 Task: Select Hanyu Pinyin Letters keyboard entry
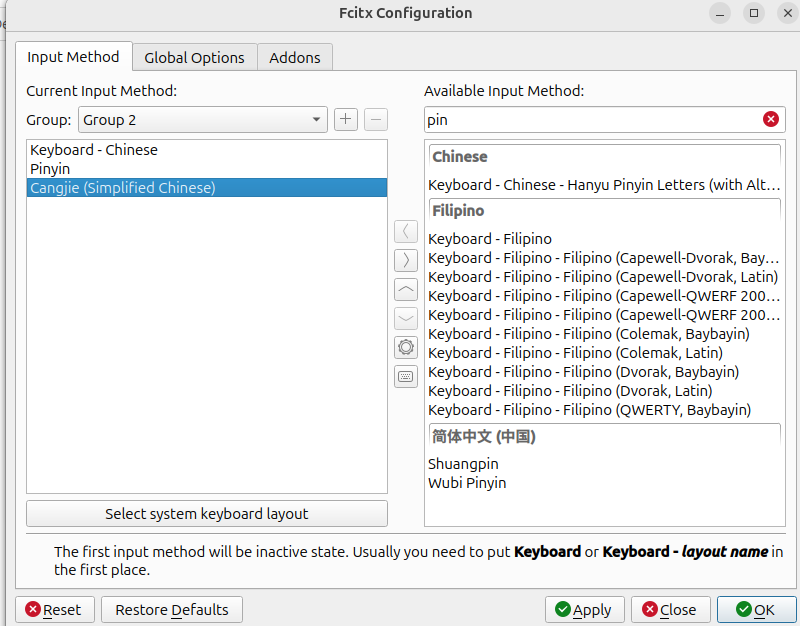[605, 185]
